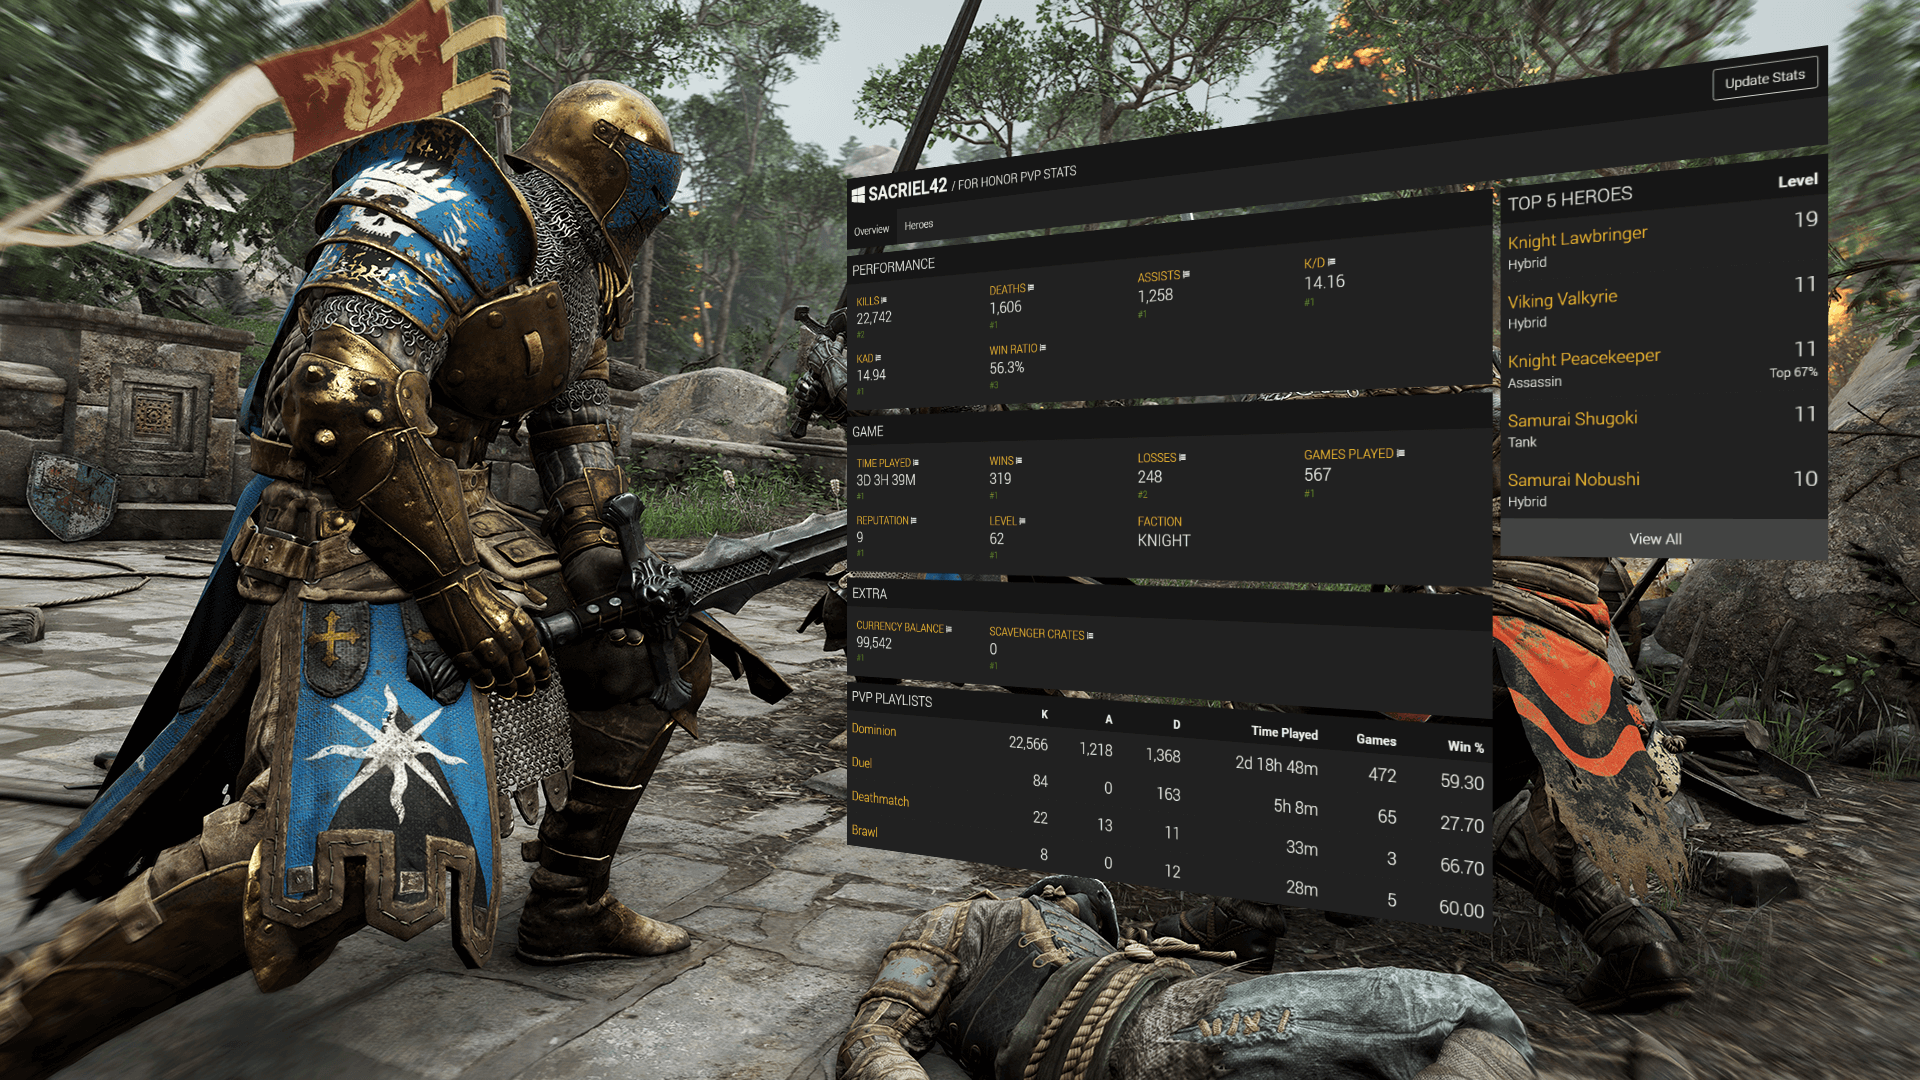Viewport: 1920px width, 1080px height.
Task: Open the Samurai Shugoki hero link
Action: [x=1572, y=419]
